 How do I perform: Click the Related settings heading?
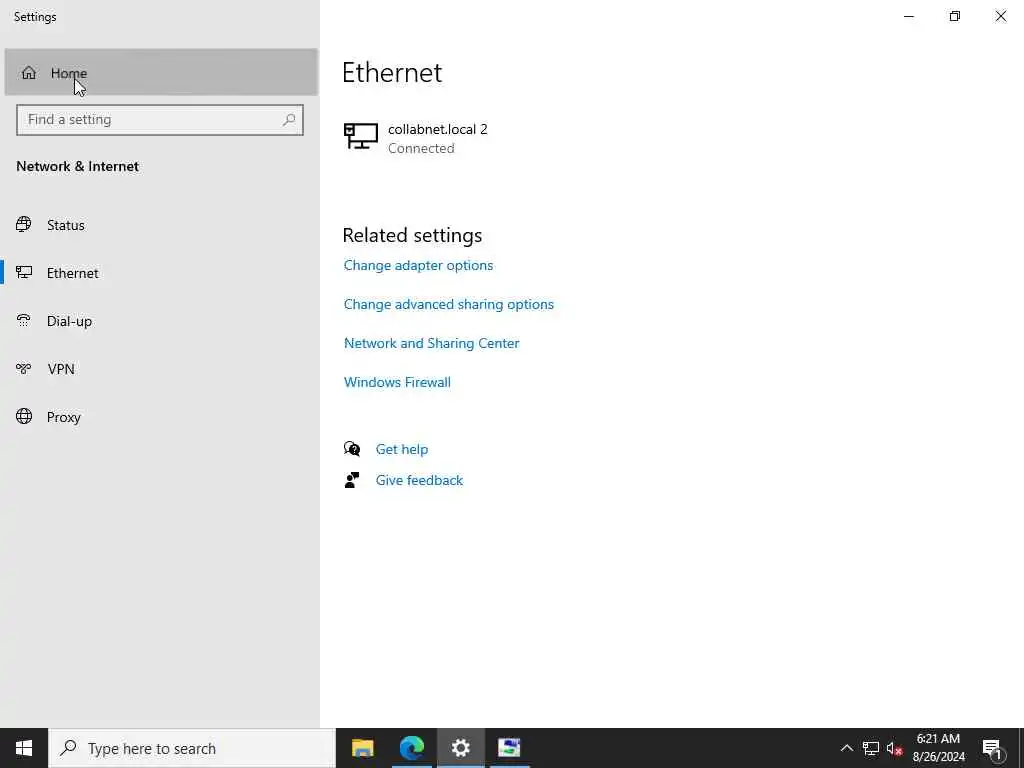pyautogui.click(x=412, y=235)
